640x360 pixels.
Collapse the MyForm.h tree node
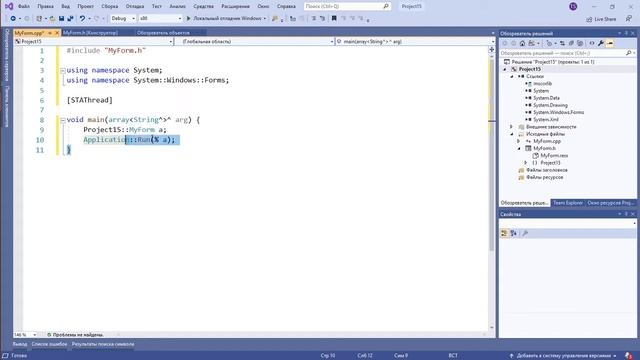pos(519,149)
